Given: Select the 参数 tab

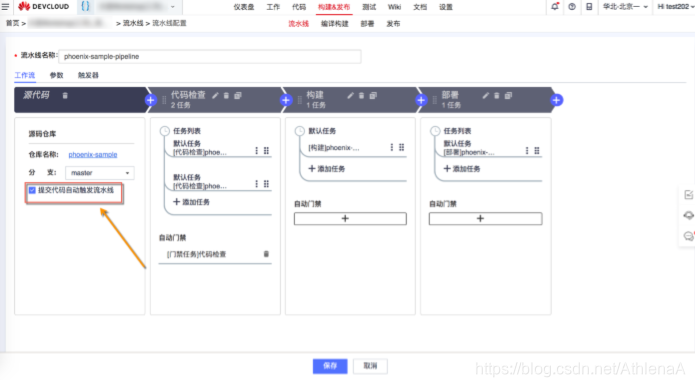Looking at the screenshot, I should tap(56, 75).
